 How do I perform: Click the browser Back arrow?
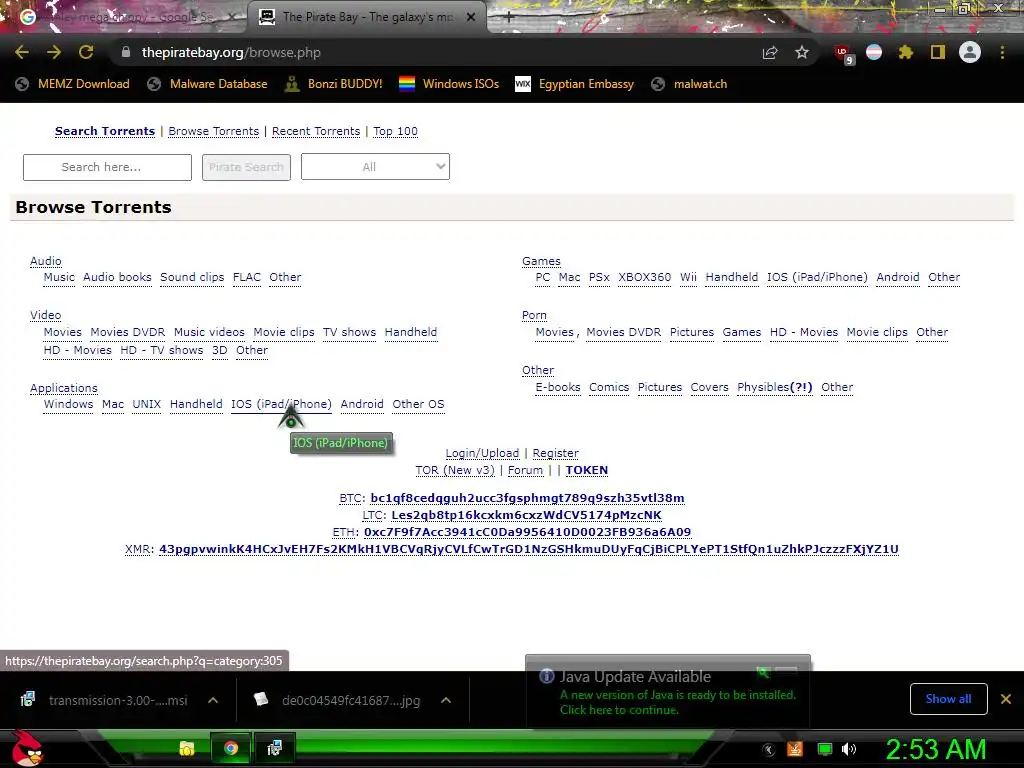(x=22, y=52)
